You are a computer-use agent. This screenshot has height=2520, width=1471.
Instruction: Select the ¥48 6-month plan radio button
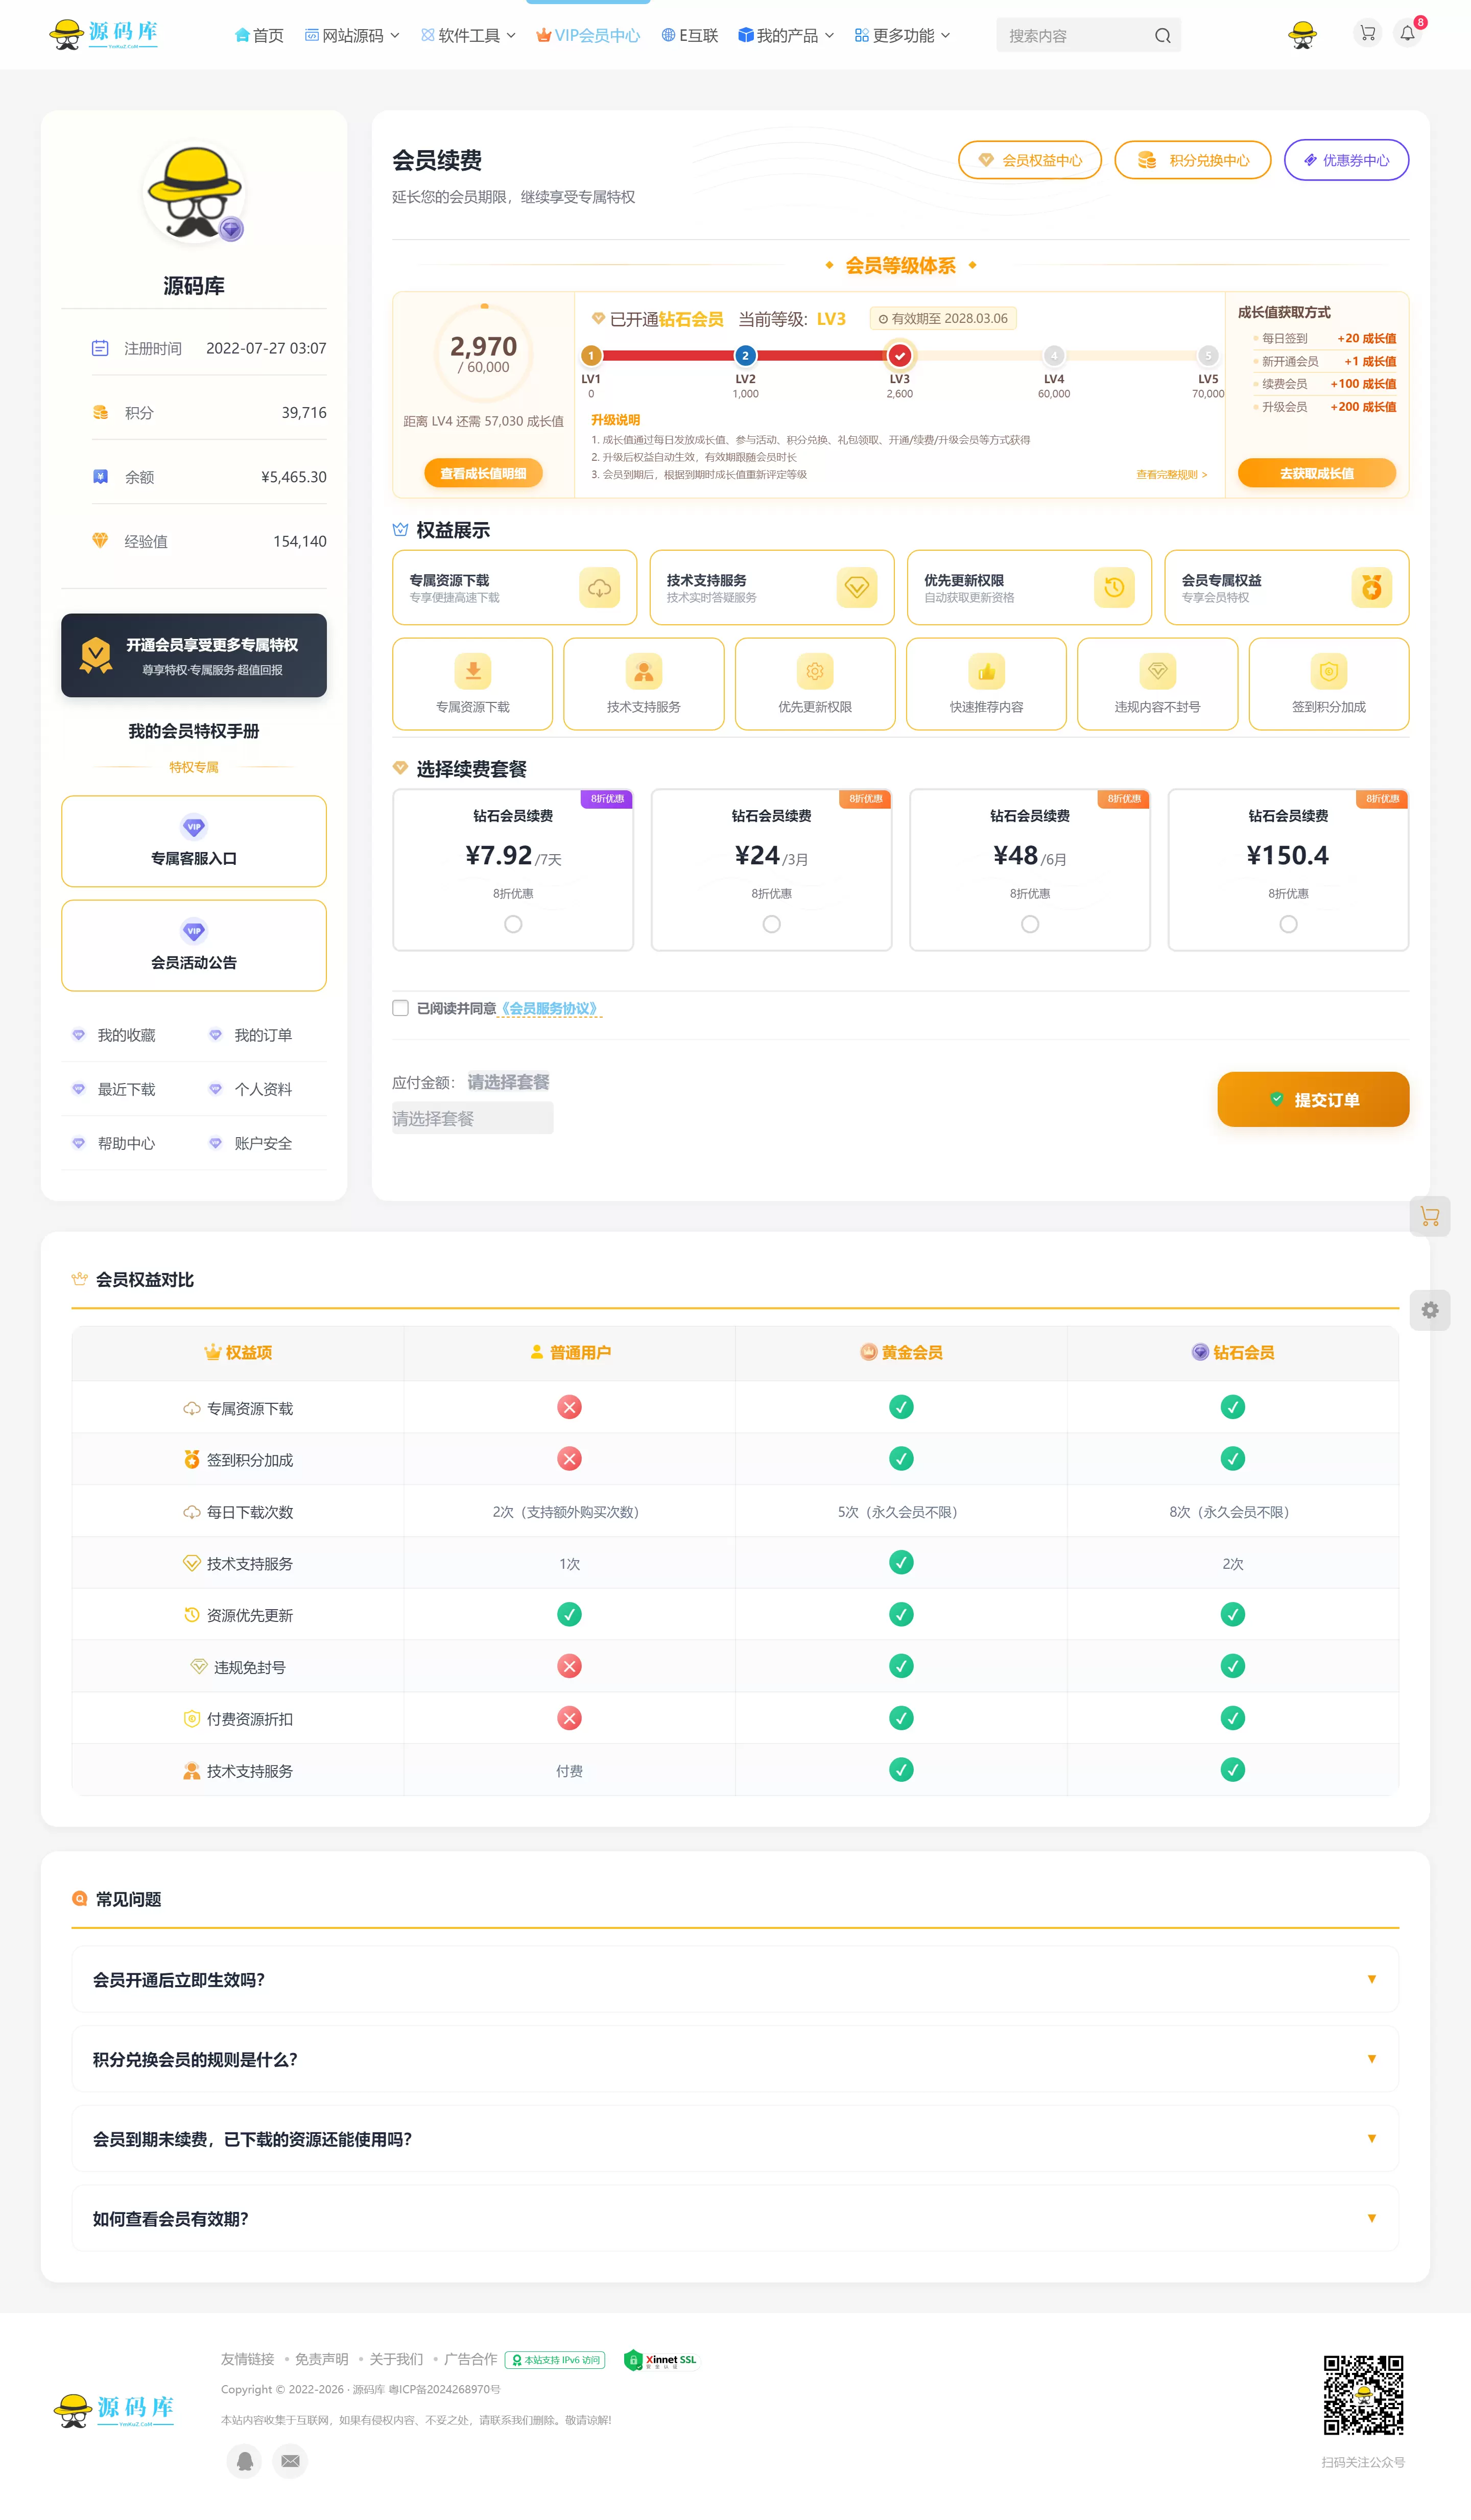click(x=1030, y=924)
